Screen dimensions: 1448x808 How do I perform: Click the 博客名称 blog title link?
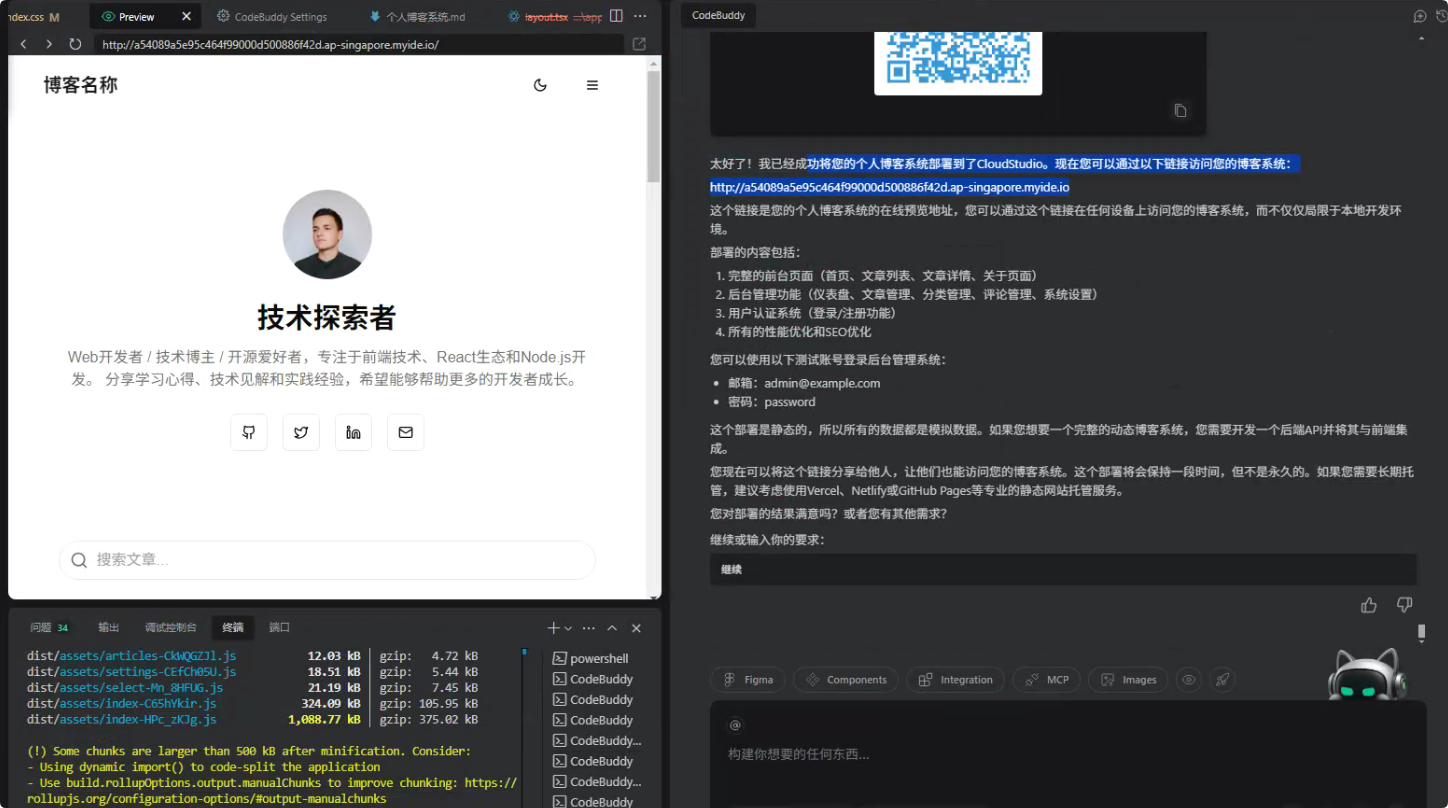[x=80, y=85]
